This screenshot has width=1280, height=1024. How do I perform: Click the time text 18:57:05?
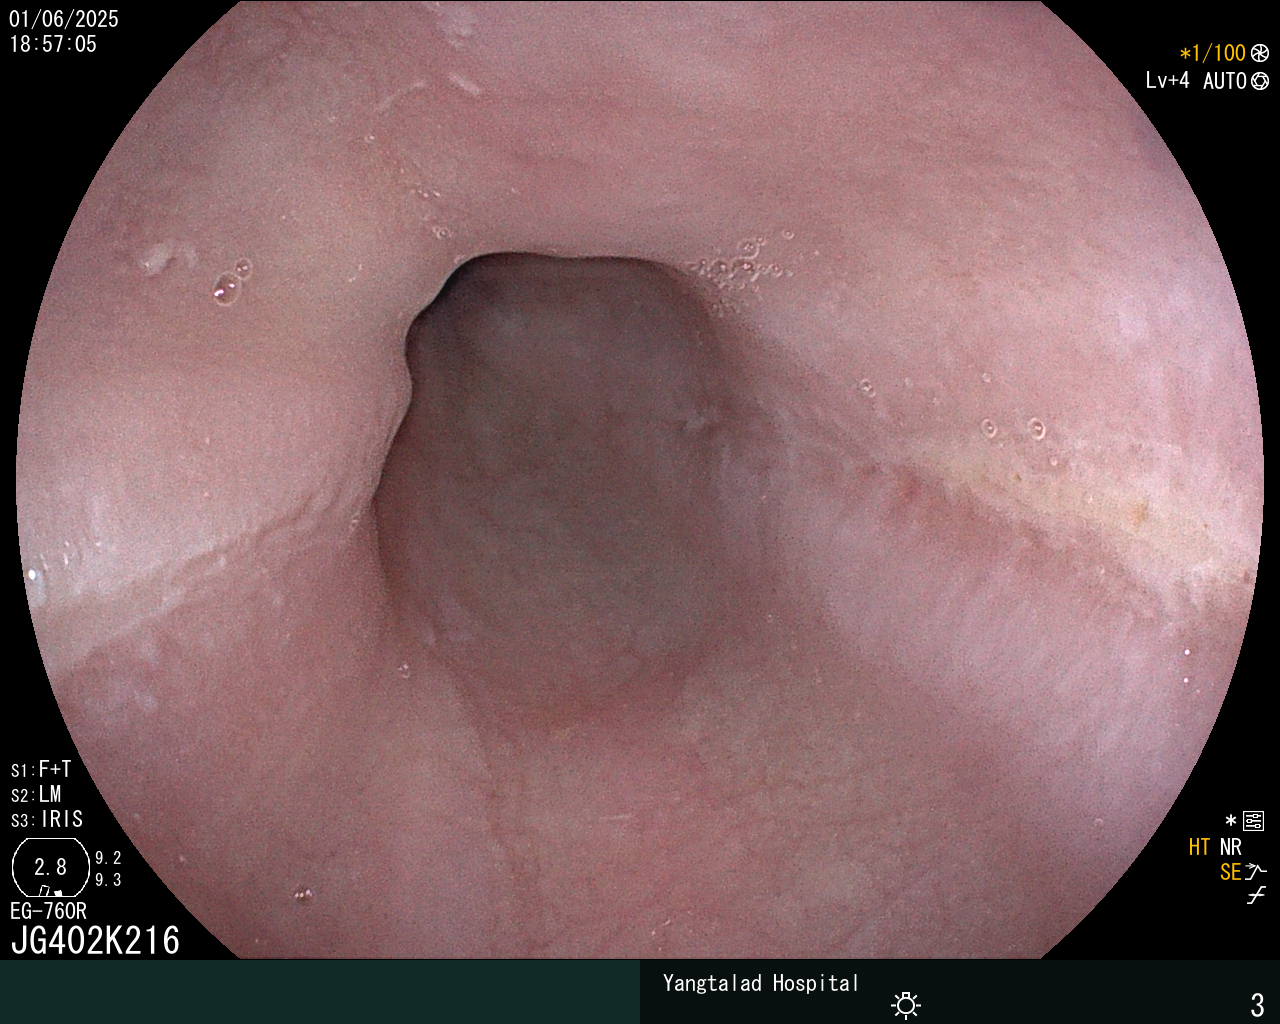(x=53, y=44)
